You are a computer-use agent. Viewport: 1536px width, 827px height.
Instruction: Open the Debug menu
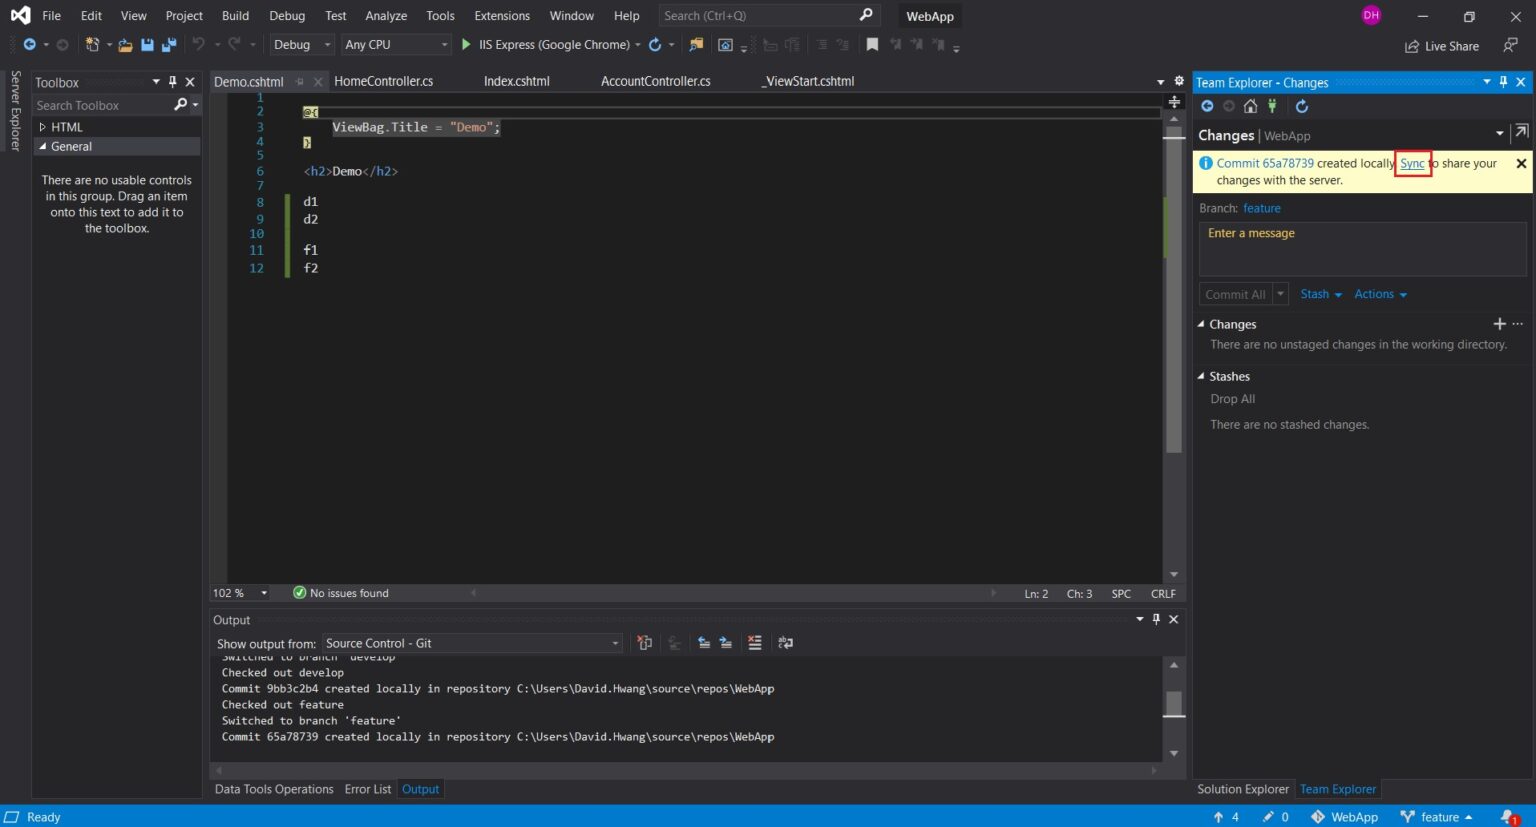click(287, 15)
